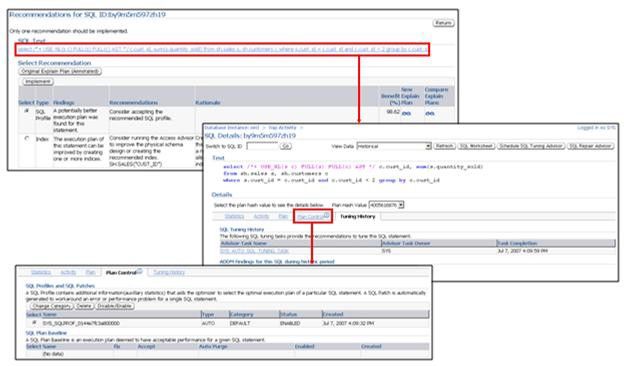Click the Delete button for SQL profile
This screenshot has width=624, height=366.
[84, 306]
